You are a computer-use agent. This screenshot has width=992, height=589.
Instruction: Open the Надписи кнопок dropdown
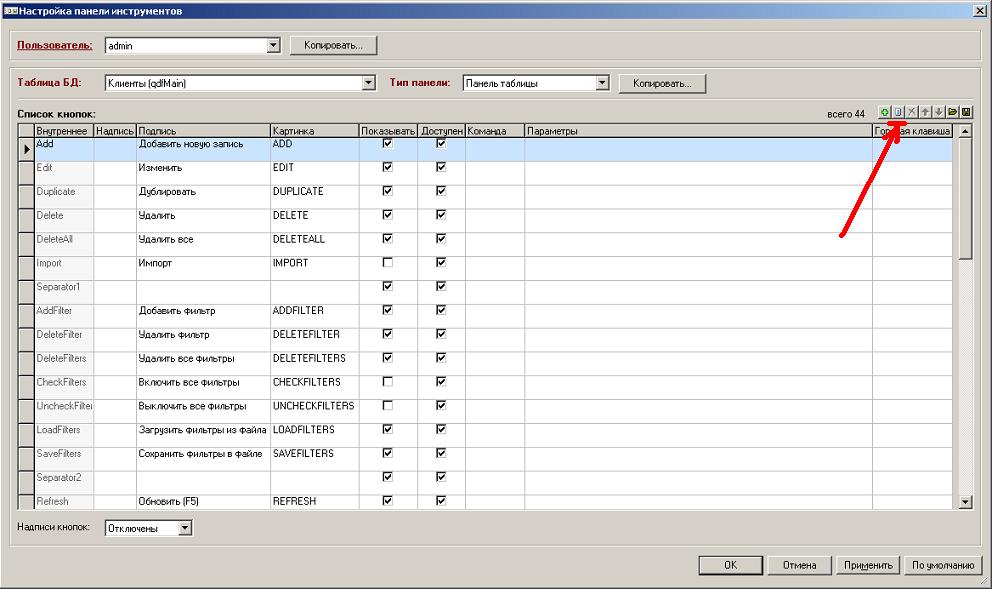(184, 528)
